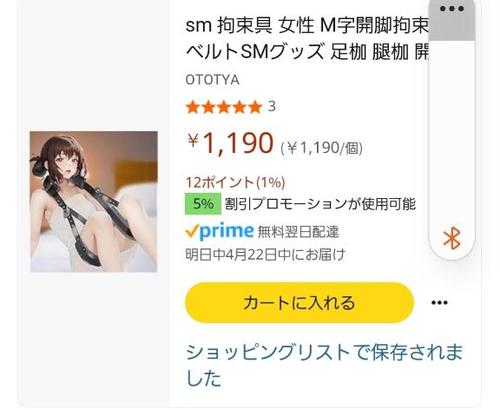Click the orange prime checkmark

point(192,231)
